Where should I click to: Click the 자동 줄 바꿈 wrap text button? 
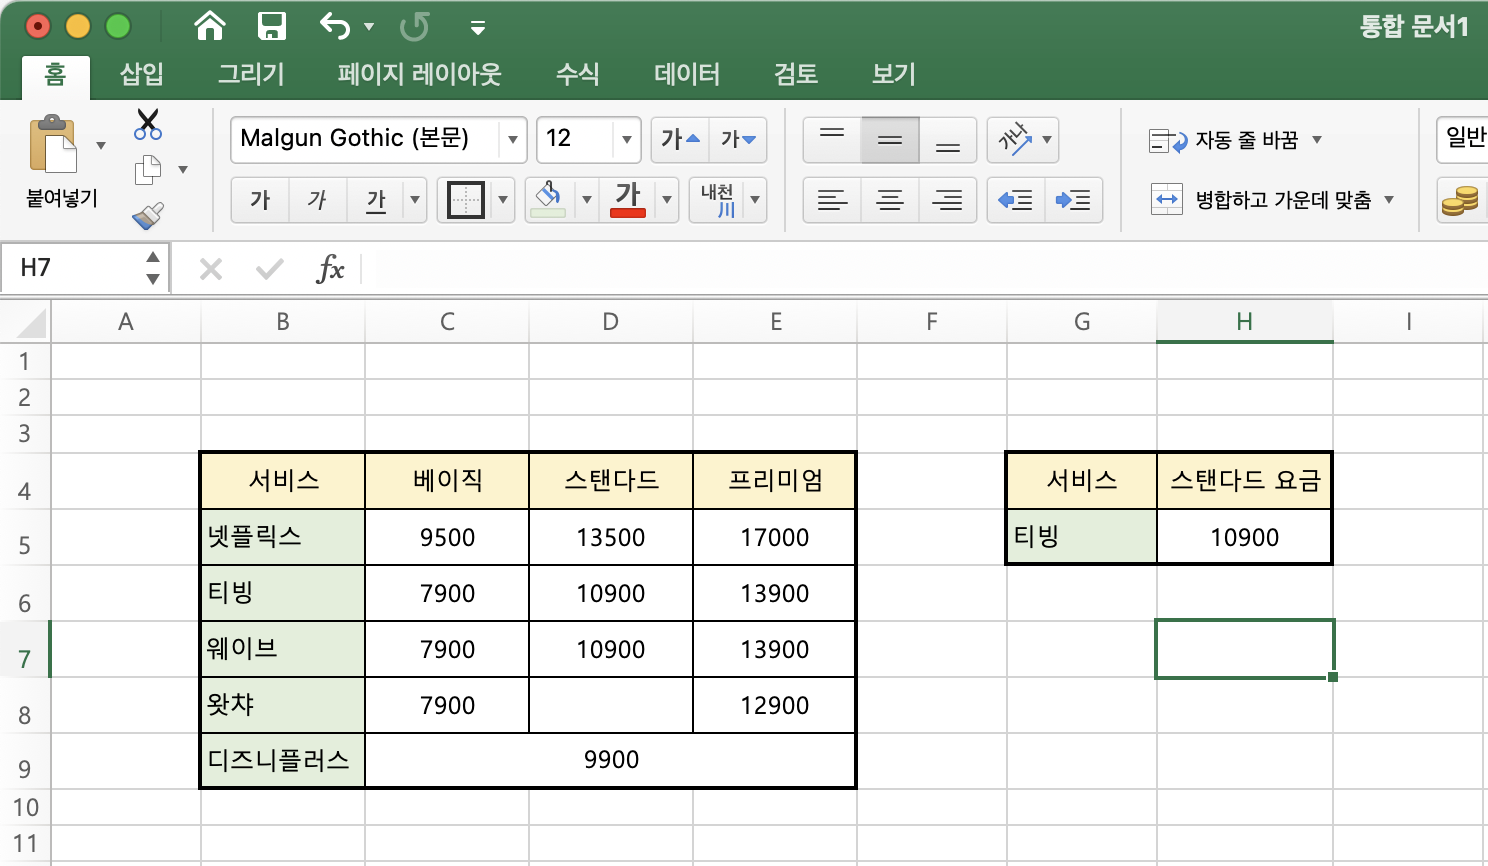pyautogui.click(x=1225, y=140)
